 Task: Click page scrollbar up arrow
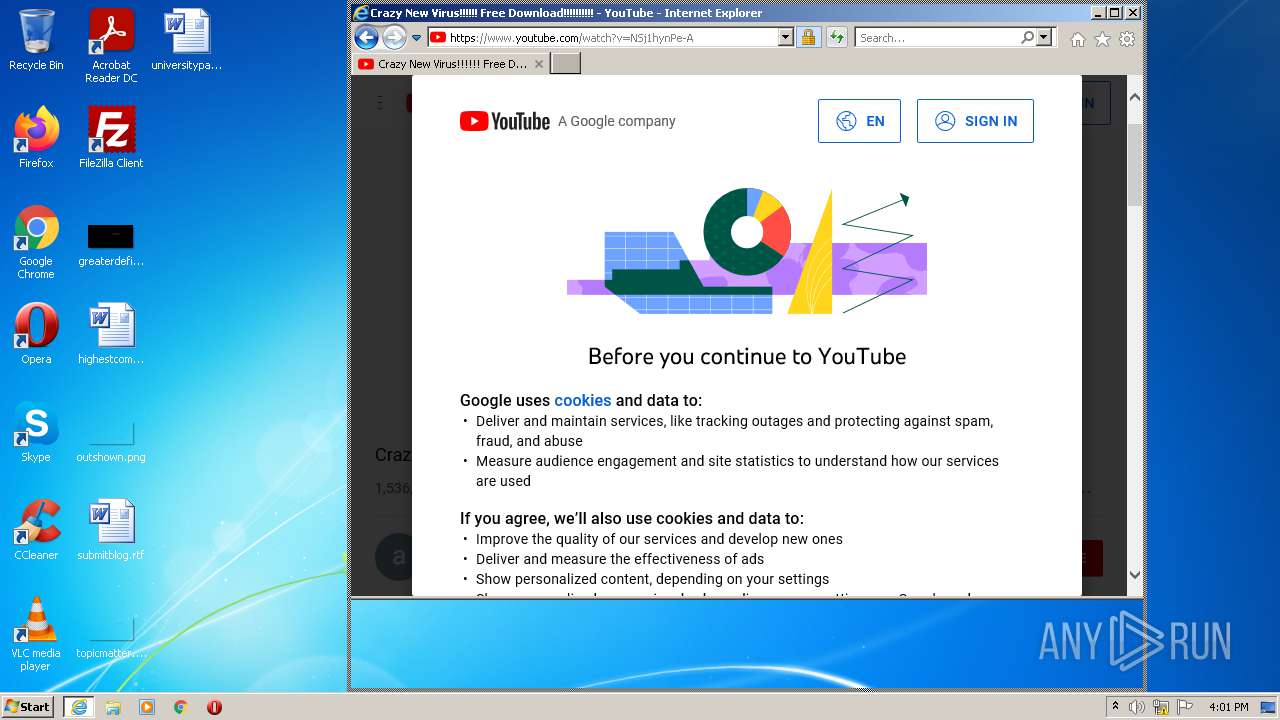click(1135, 98)
